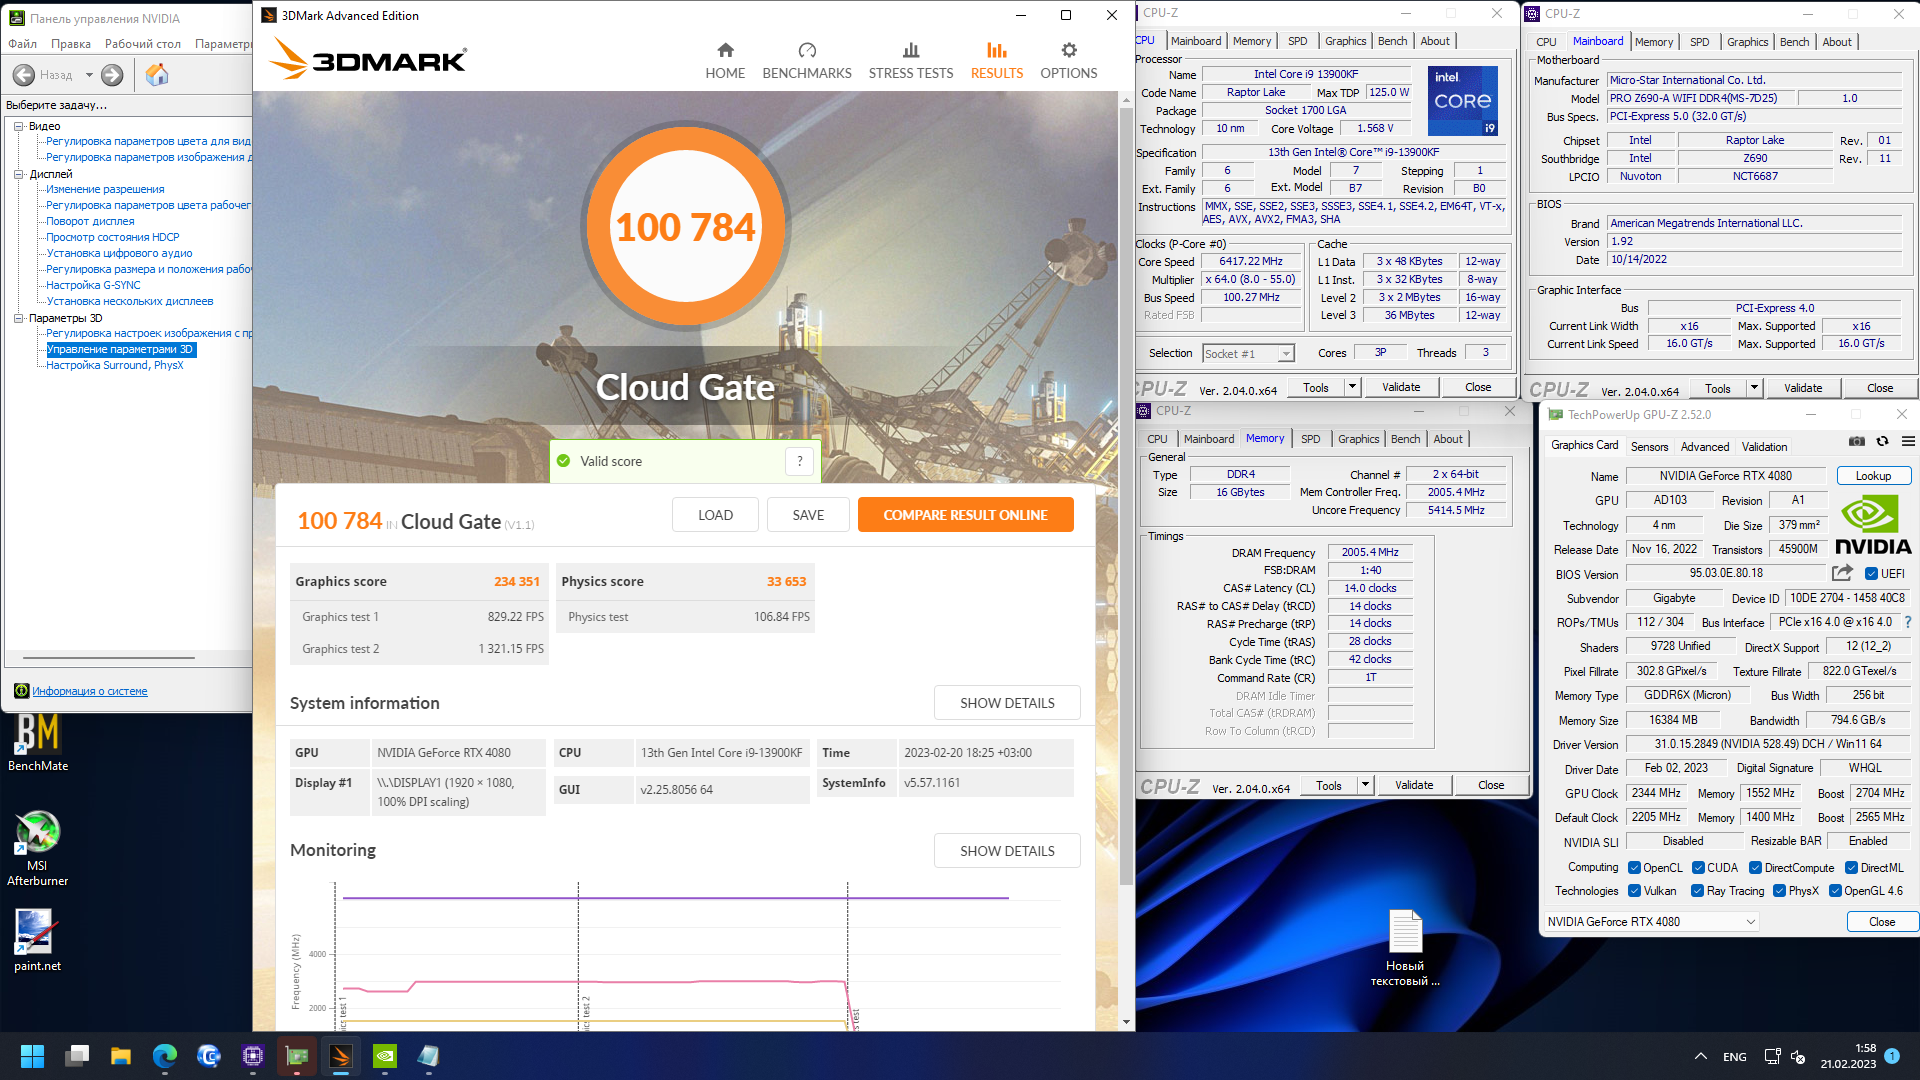Click the valid score help question mark
Screen dimensions: 1920x1080
799,461
